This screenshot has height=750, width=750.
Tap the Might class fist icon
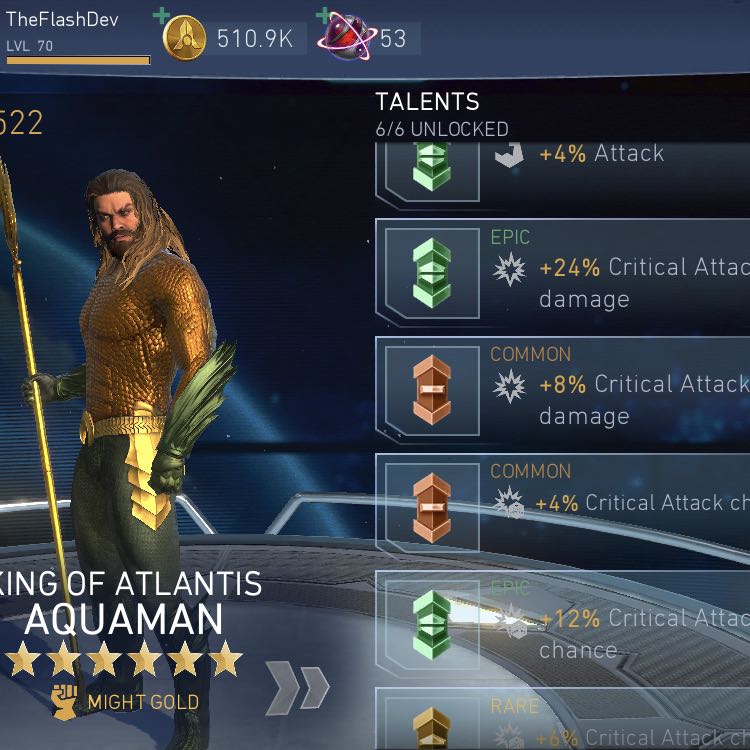[64, 702]
